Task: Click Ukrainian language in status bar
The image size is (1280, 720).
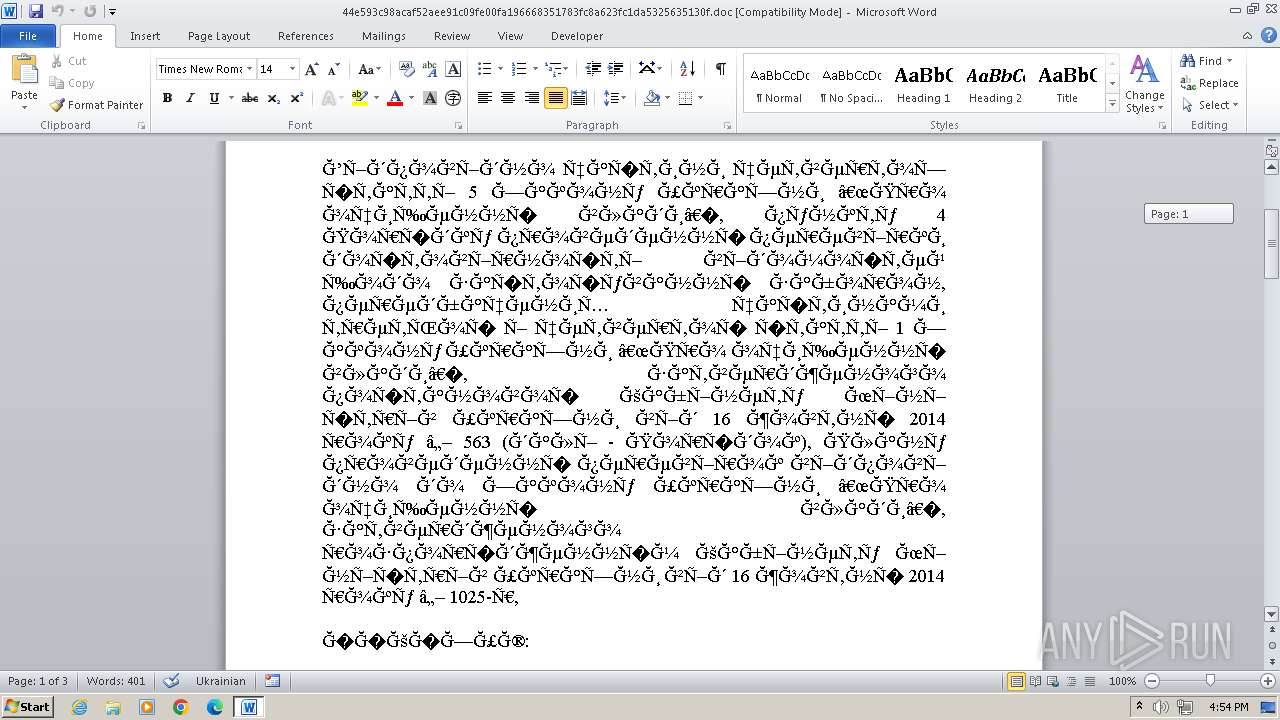Action: (220, 681)
